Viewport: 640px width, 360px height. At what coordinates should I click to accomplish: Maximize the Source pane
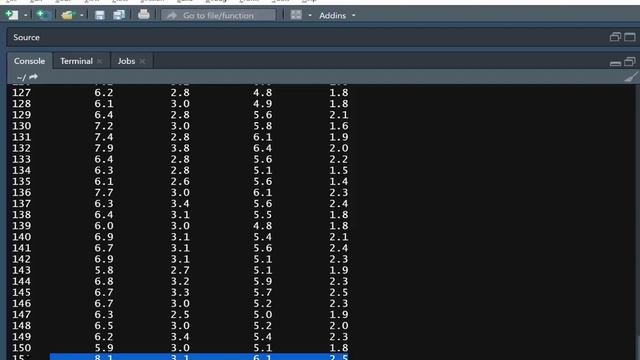[630, 37]
